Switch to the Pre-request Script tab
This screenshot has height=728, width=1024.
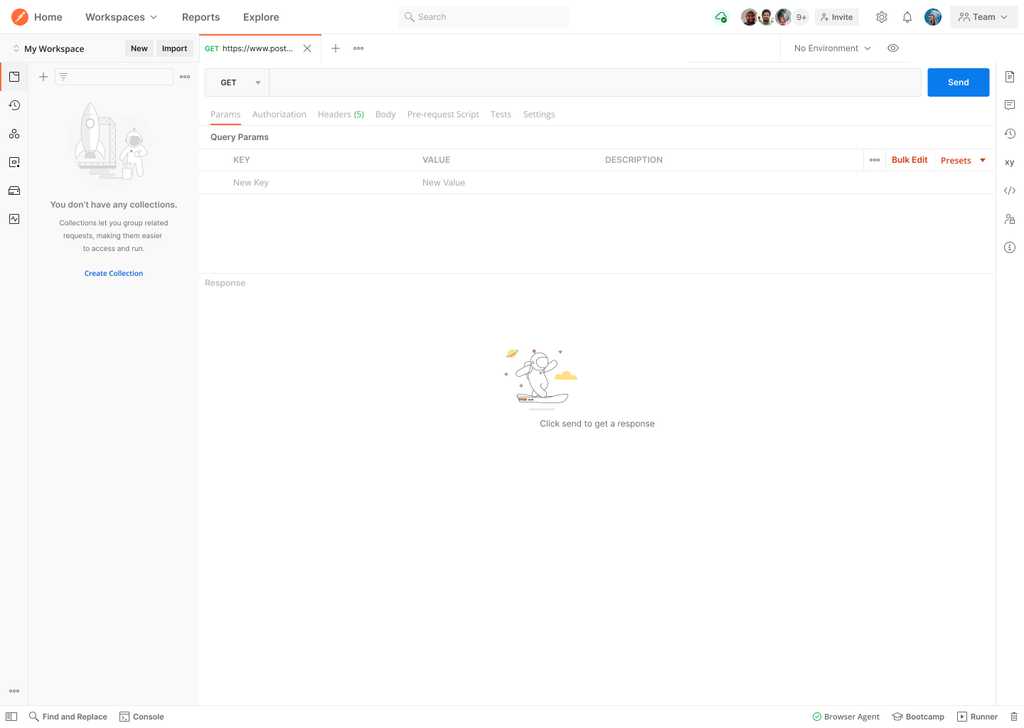(443, 114)
